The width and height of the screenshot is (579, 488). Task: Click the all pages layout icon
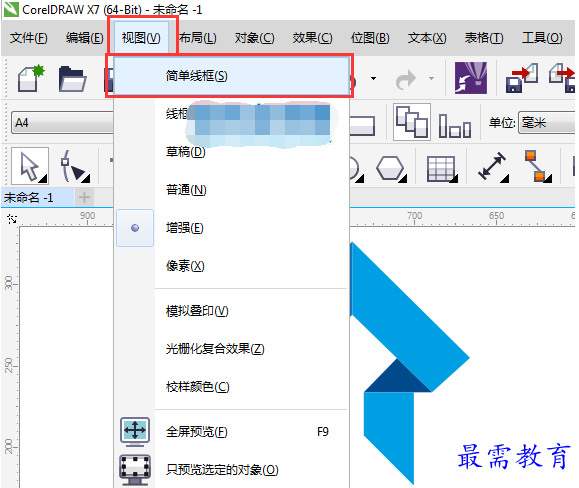[412, 122]
